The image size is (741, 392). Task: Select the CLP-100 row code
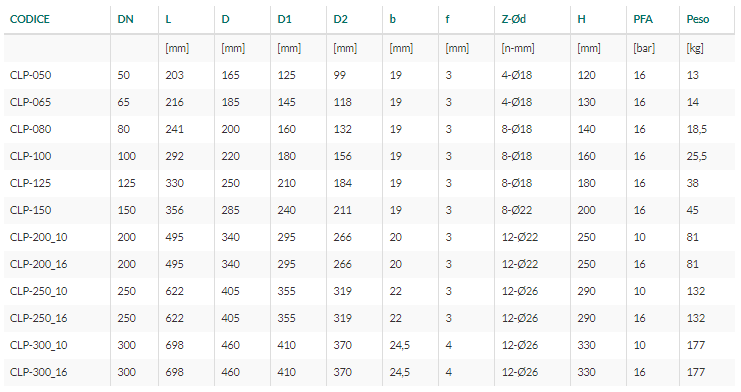[31, 156]
